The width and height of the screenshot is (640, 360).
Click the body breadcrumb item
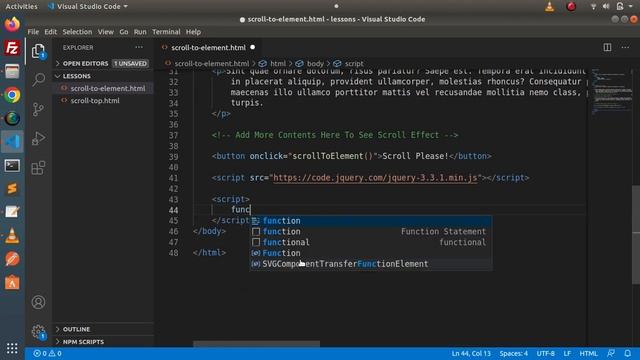tap(315, 64)
